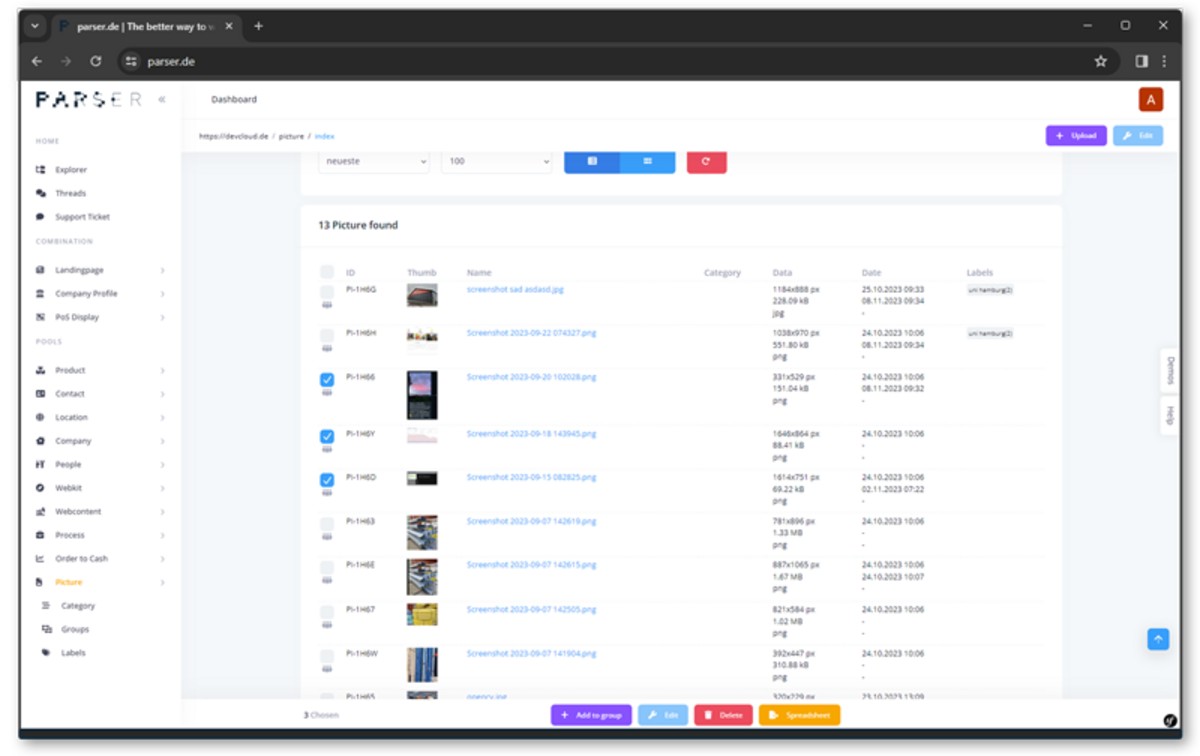Image resolution: width=1200 pixels, height=756 pixels.
Task: Click the Edit button beside Delete
Action: click(663, 715)
